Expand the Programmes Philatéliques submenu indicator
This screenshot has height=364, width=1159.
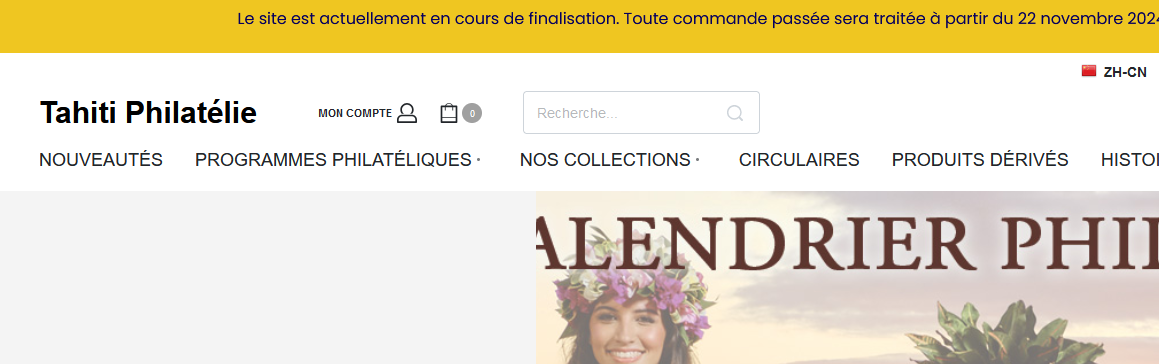478,160
